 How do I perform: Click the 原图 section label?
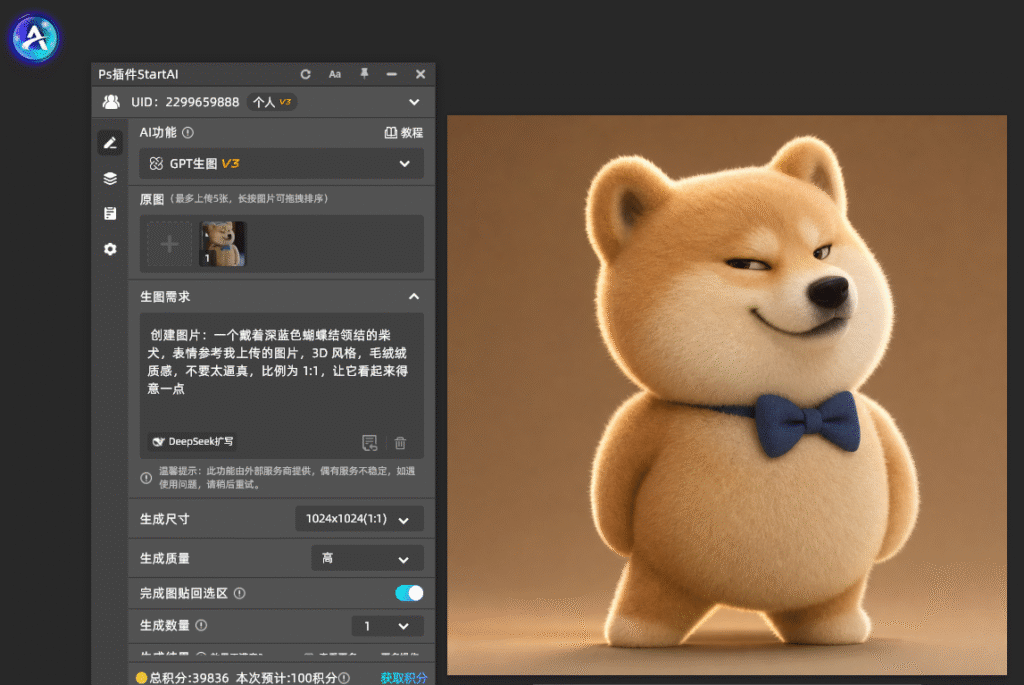point(152,199)
